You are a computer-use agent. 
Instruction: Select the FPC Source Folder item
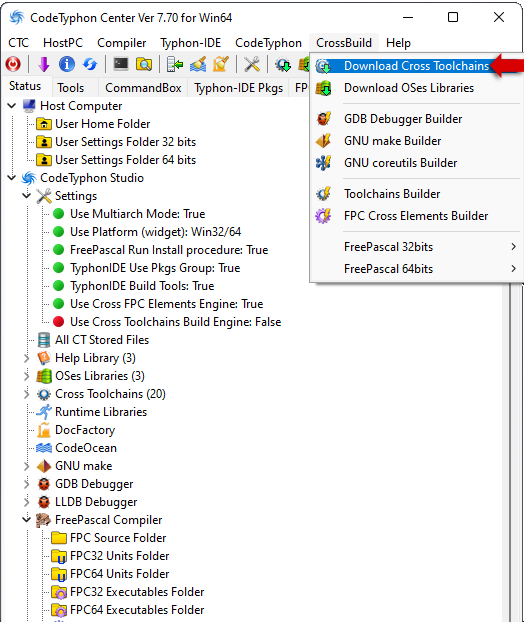(x=118, y=538)
